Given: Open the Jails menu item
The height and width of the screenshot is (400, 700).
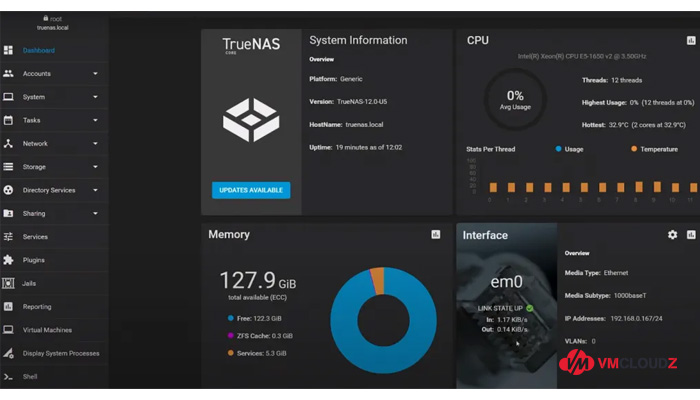Looking at the screenshot, I should [x=54, y=283].
